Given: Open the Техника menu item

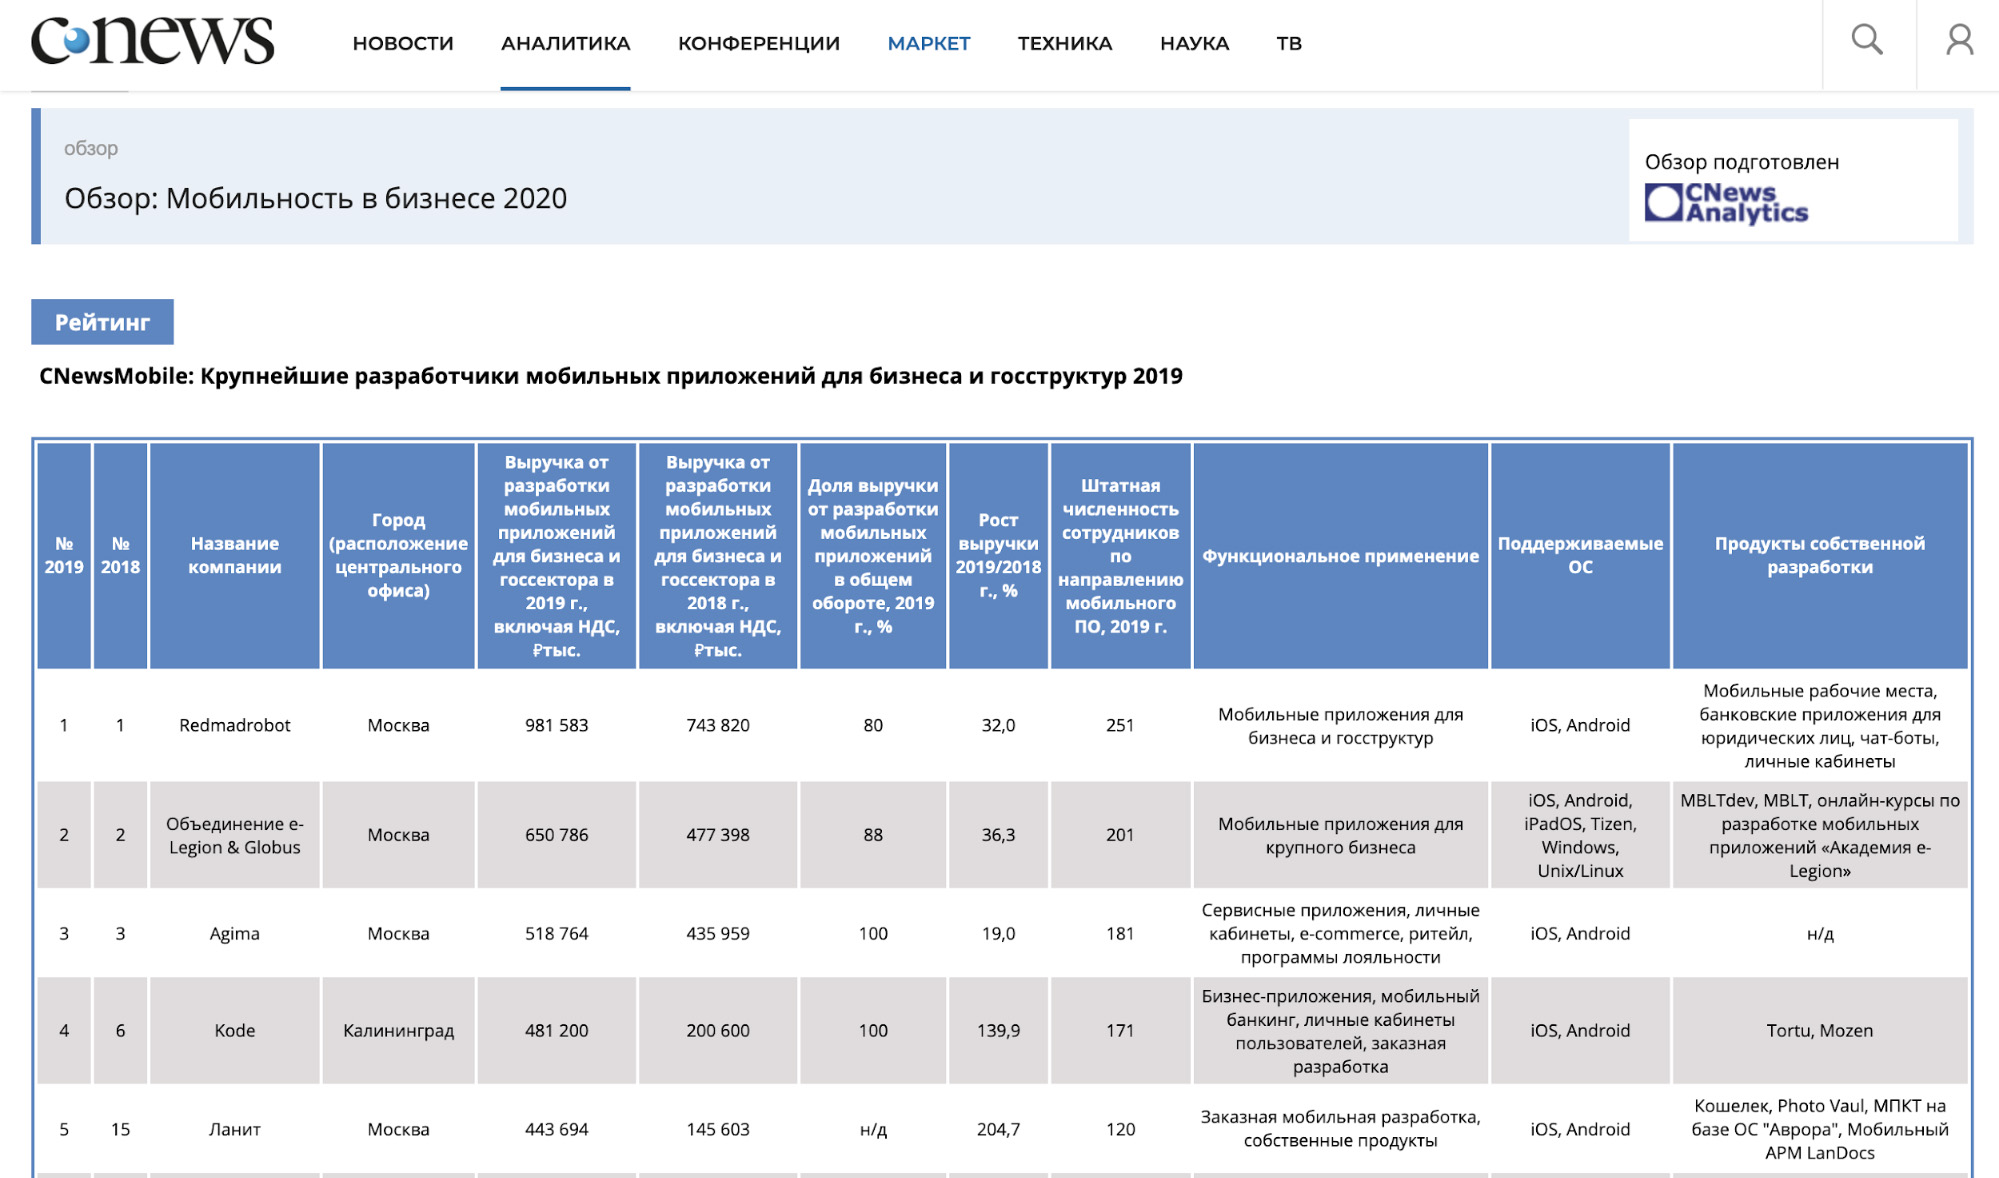Looking at the screenshot, I should [x=1065, y=43].
